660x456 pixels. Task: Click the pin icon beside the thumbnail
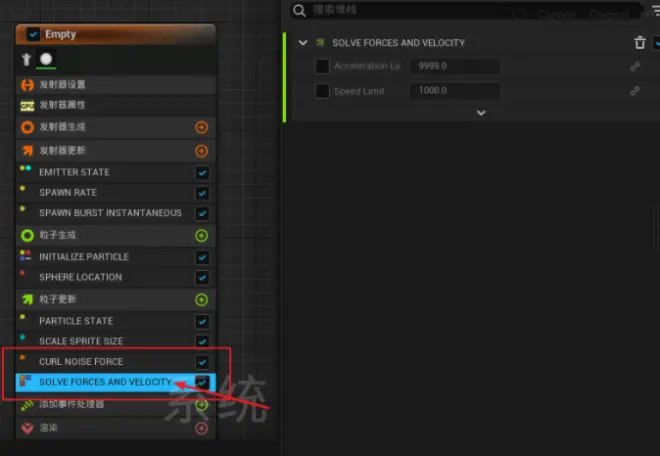(x=27, y=59)
